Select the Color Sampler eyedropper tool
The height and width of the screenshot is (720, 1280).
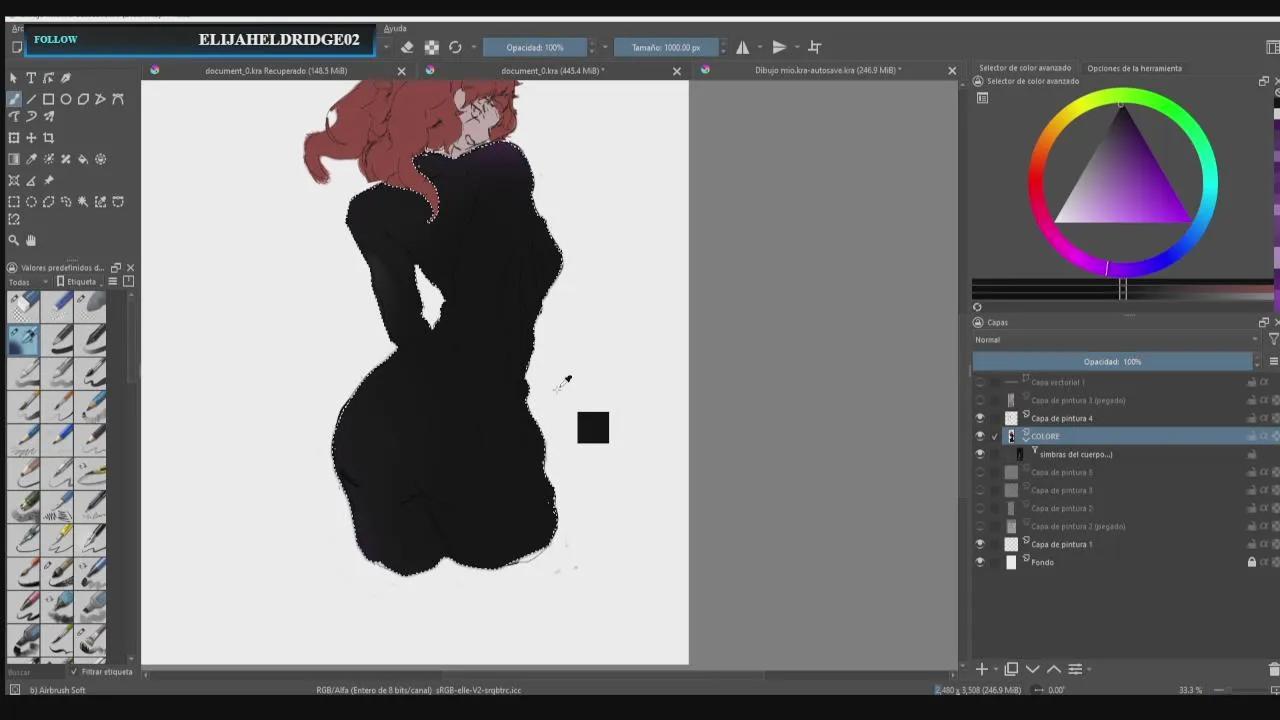click(x=31, y=159)
